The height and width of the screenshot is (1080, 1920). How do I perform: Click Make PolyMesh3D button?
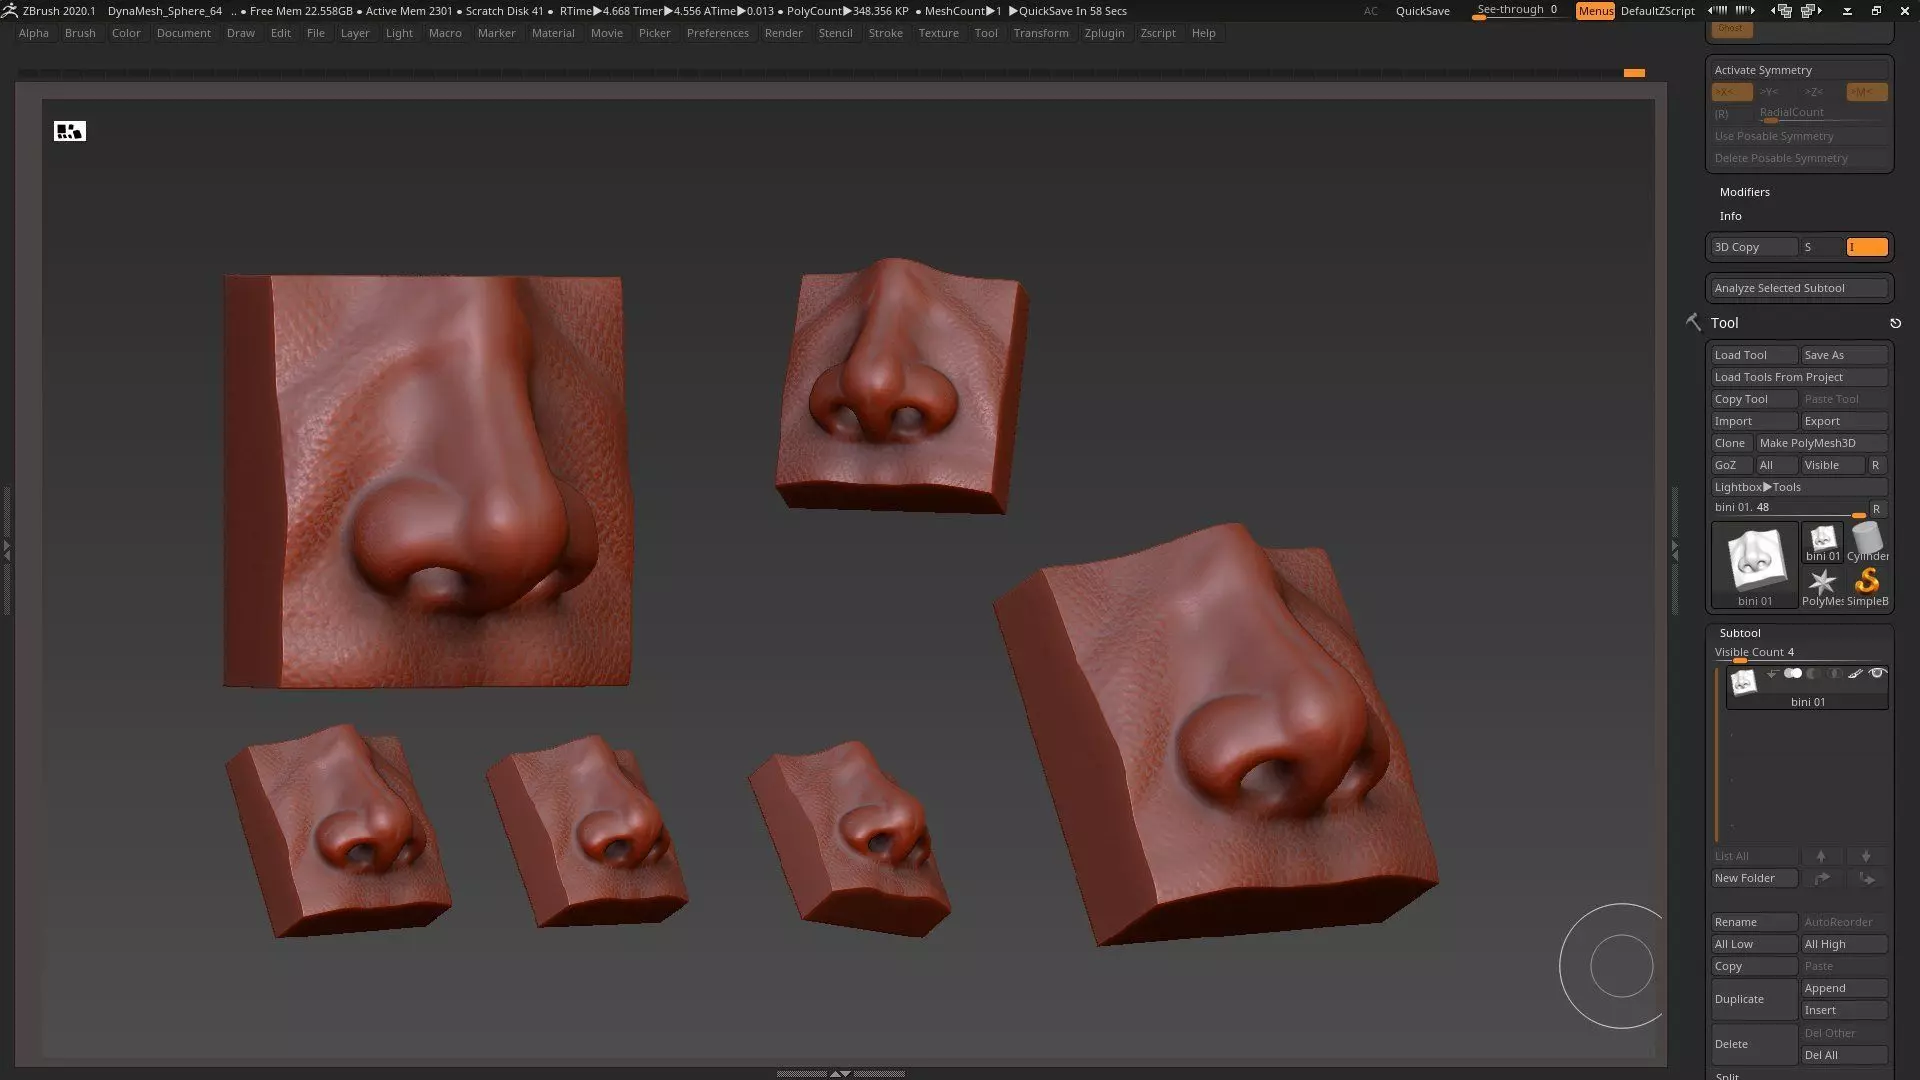[x=1822, y=443]
